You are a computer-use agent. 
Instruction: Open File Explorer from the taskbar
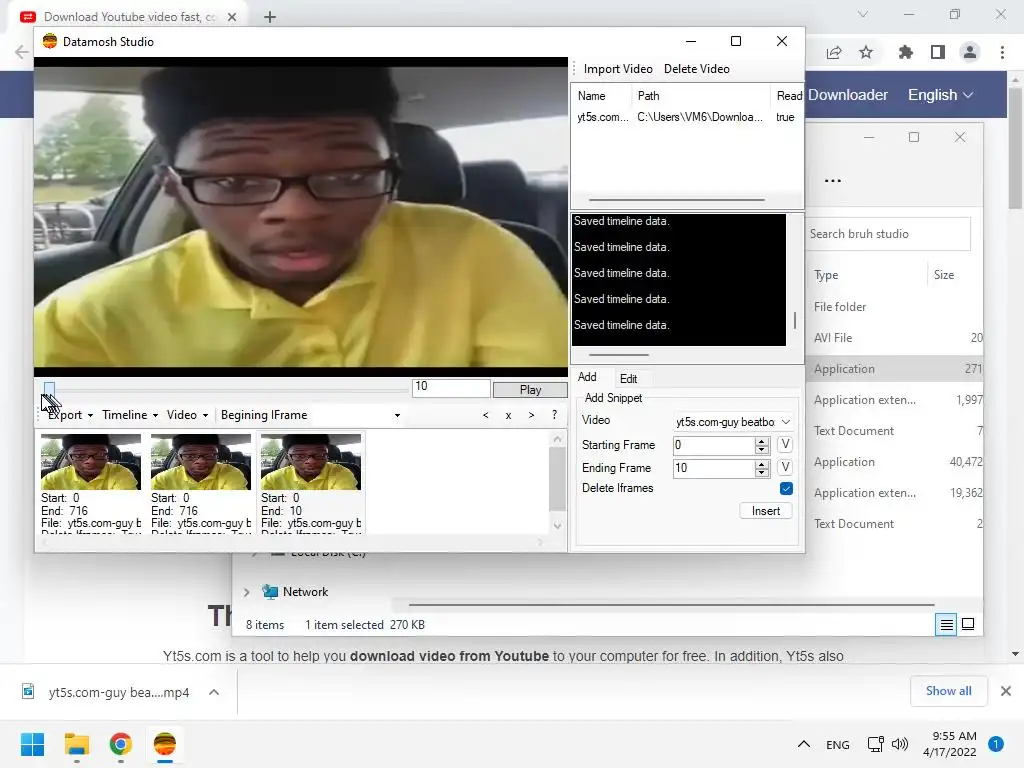[76, 744]
